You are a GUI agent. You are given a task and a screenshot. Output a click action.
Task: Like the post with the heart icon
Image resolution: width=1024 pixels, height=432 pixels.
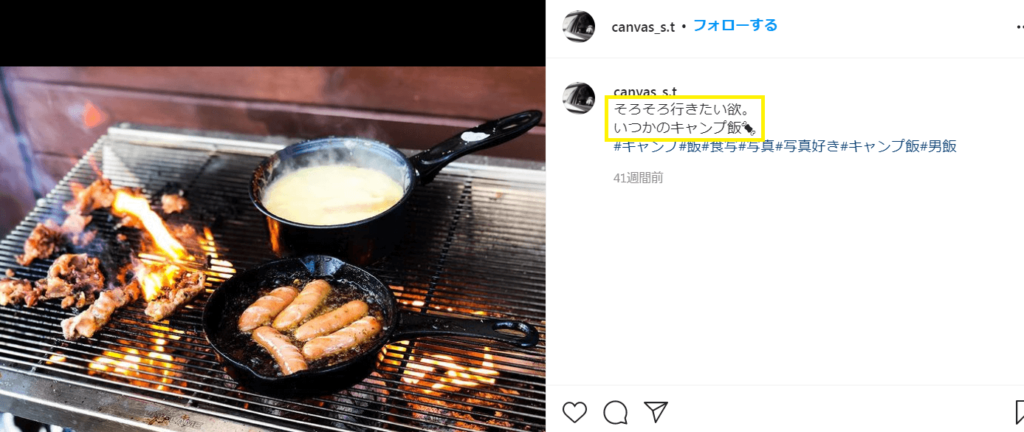(x=575, y=412)
